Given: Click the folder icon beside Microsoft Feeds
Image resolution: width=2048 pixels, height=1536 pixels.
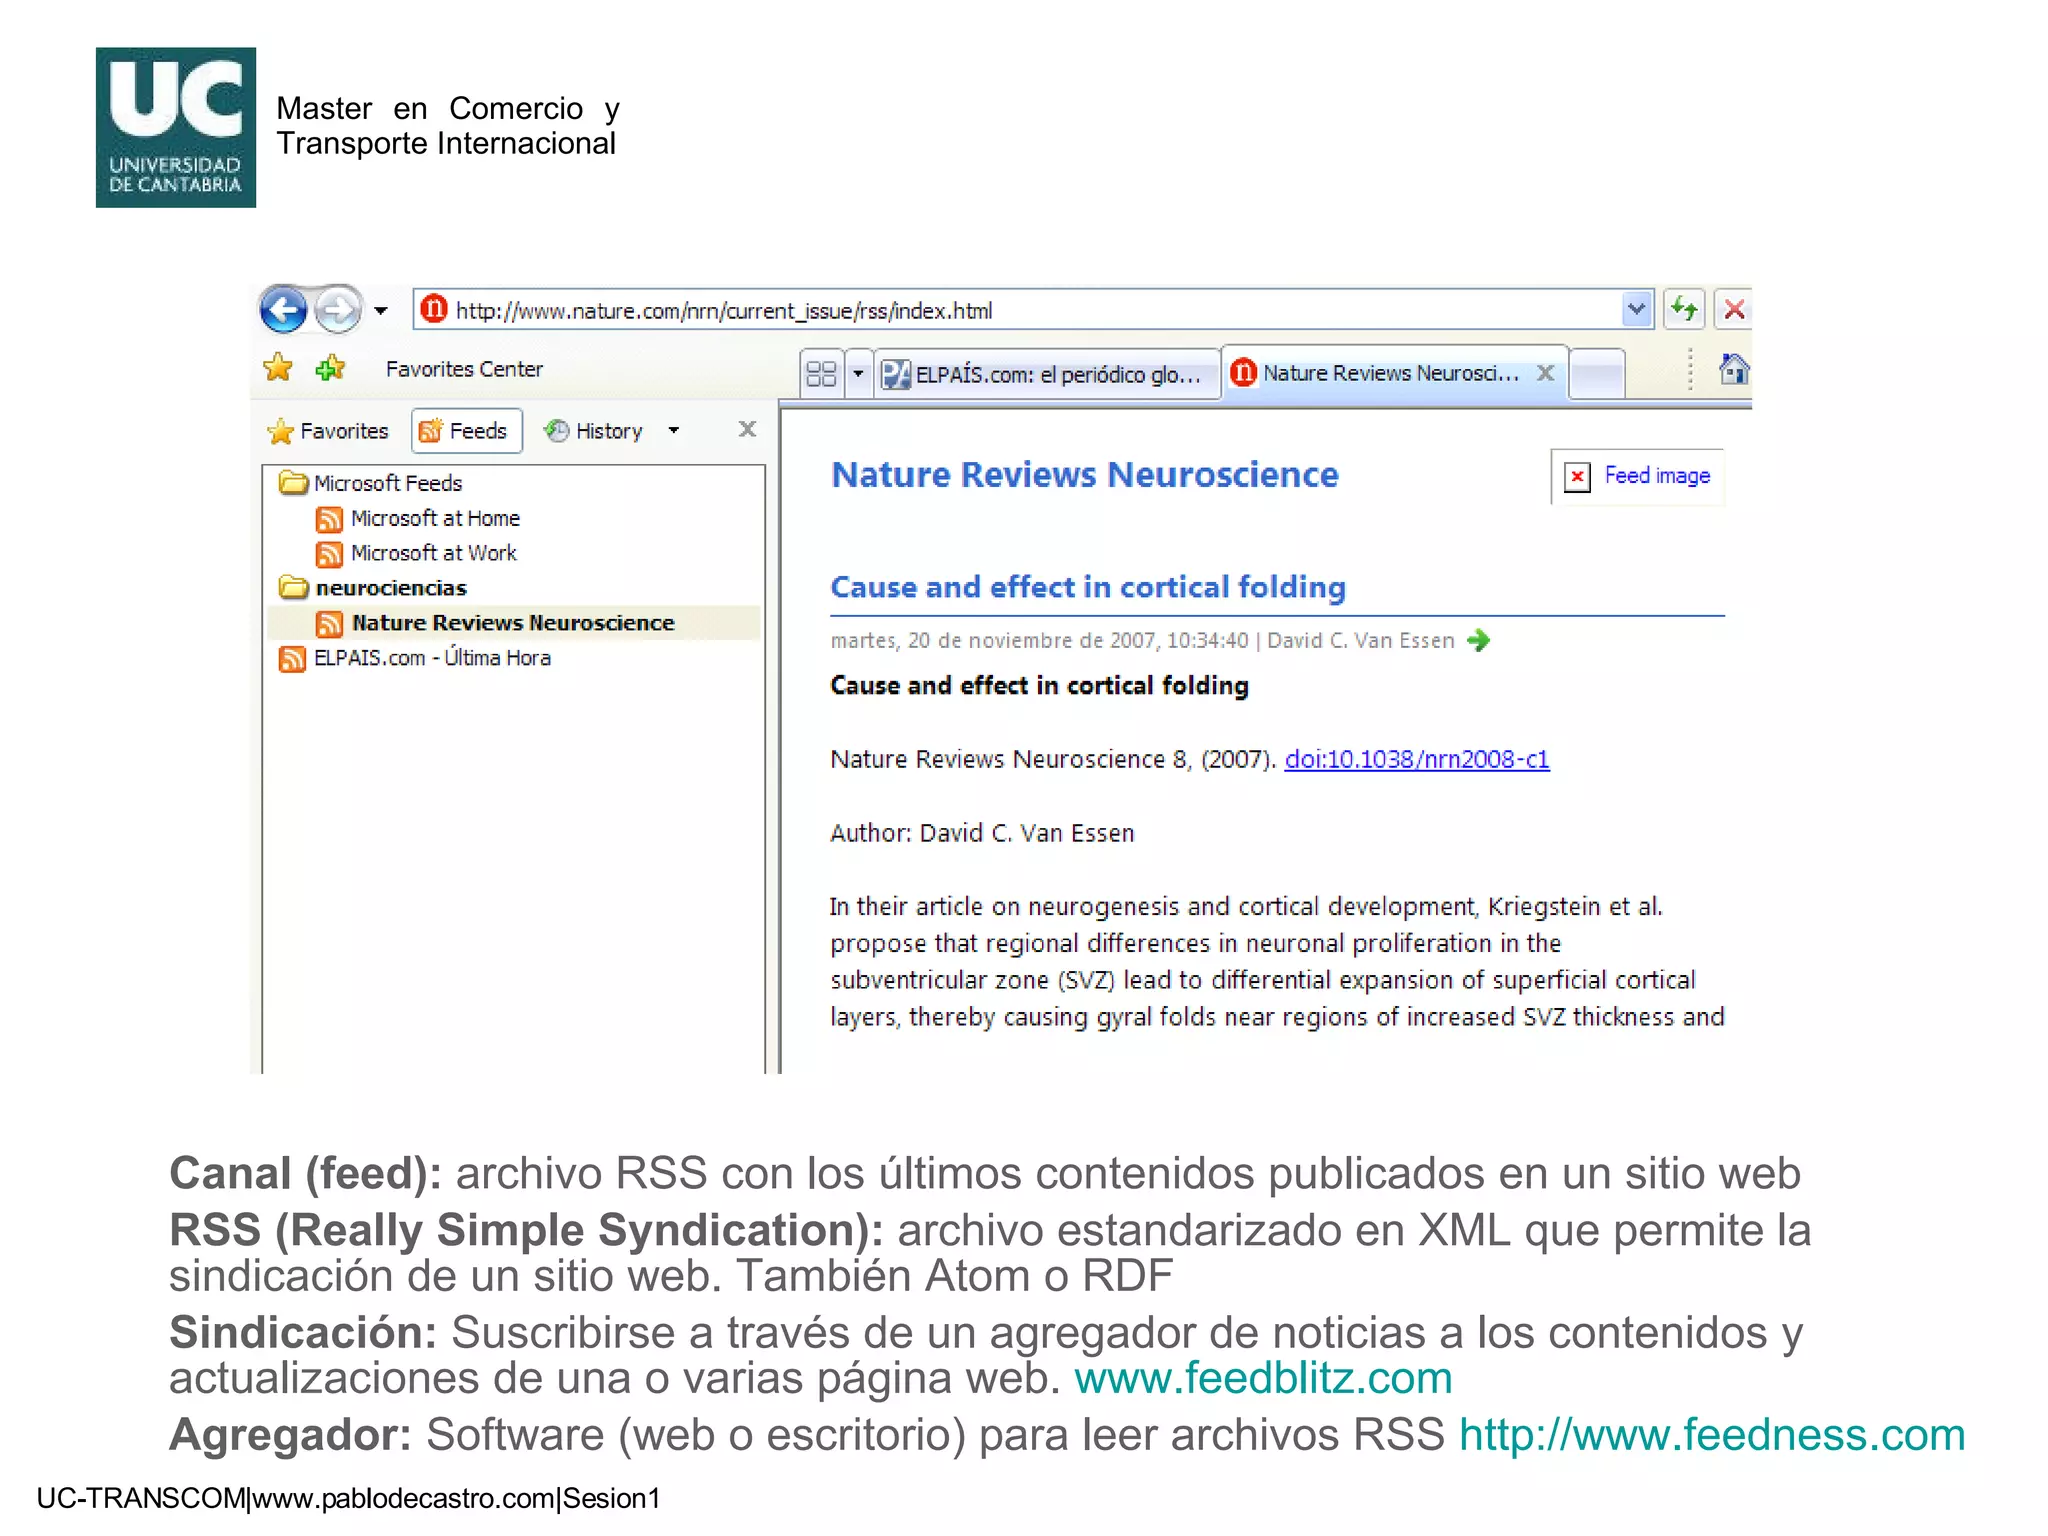Looking at the screenshot, I should coord(293,482).
